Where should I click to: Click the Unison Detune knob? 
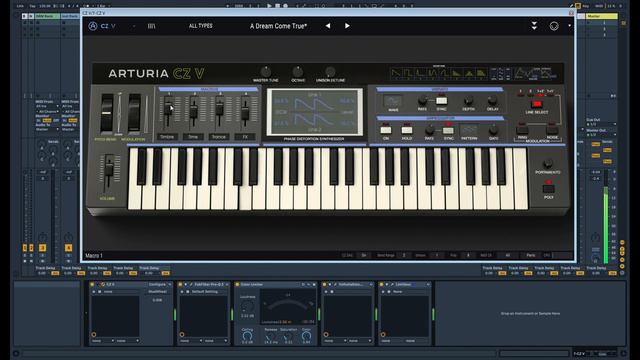330,72
